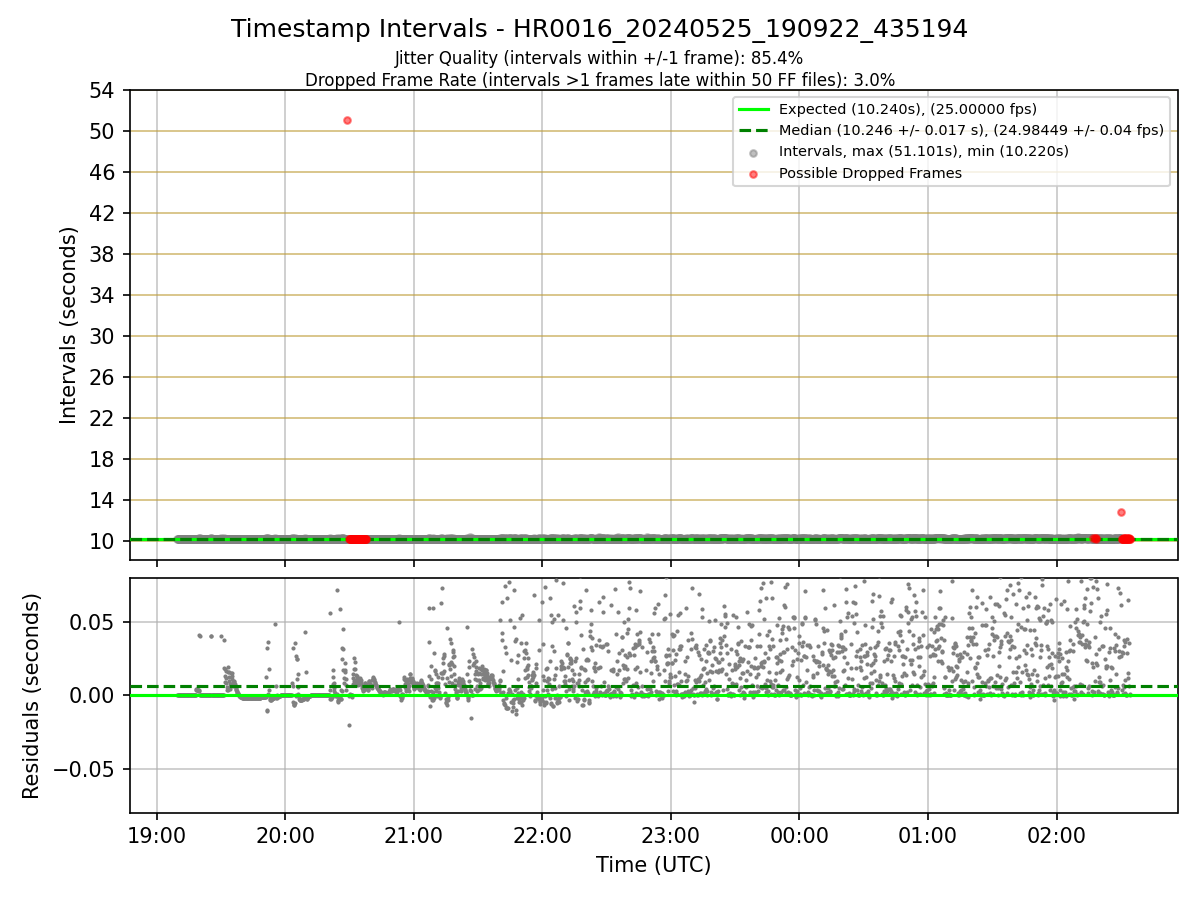Click the 21:00 x-axis tick label
Viewport: 1200px width, 900px height.
click(413, 834)
